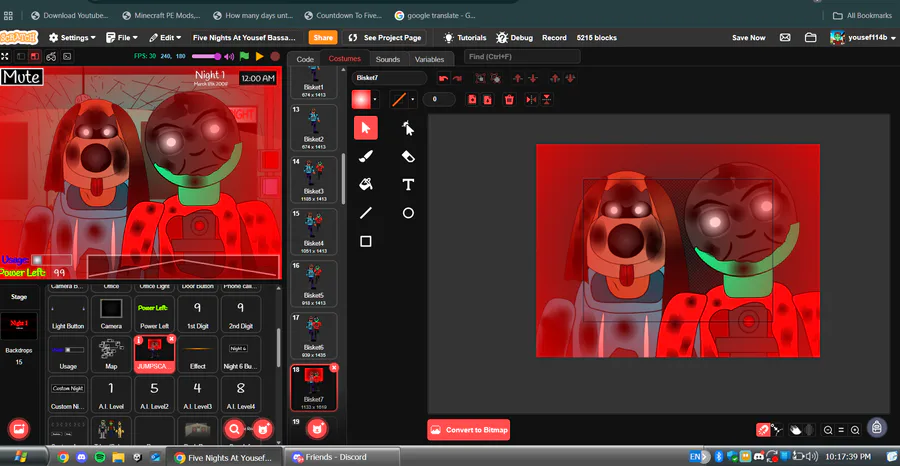This screenshot has width=900, height=466.
Task: Click the Record button
Action: click(x=554, y=37)
